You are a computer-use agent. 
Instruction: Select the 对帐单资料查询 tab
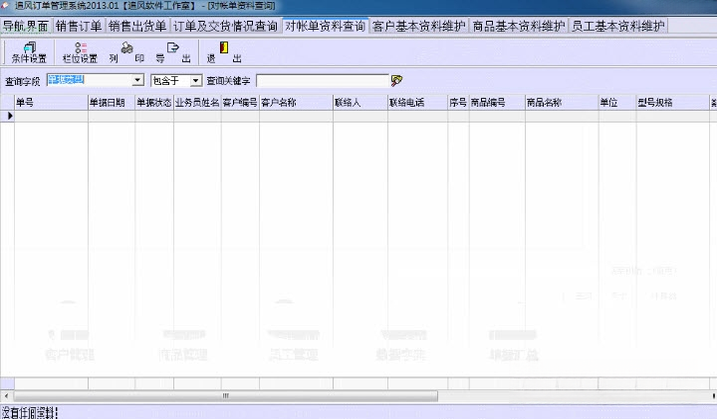pyautogui.click(x=325, y=26)
